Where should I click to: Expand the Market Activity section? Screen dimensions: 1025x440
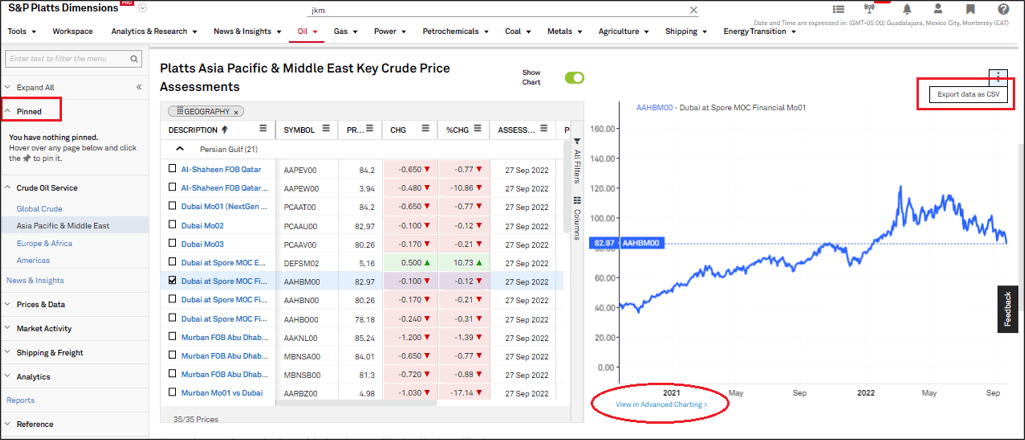click(x=7, y=328)
